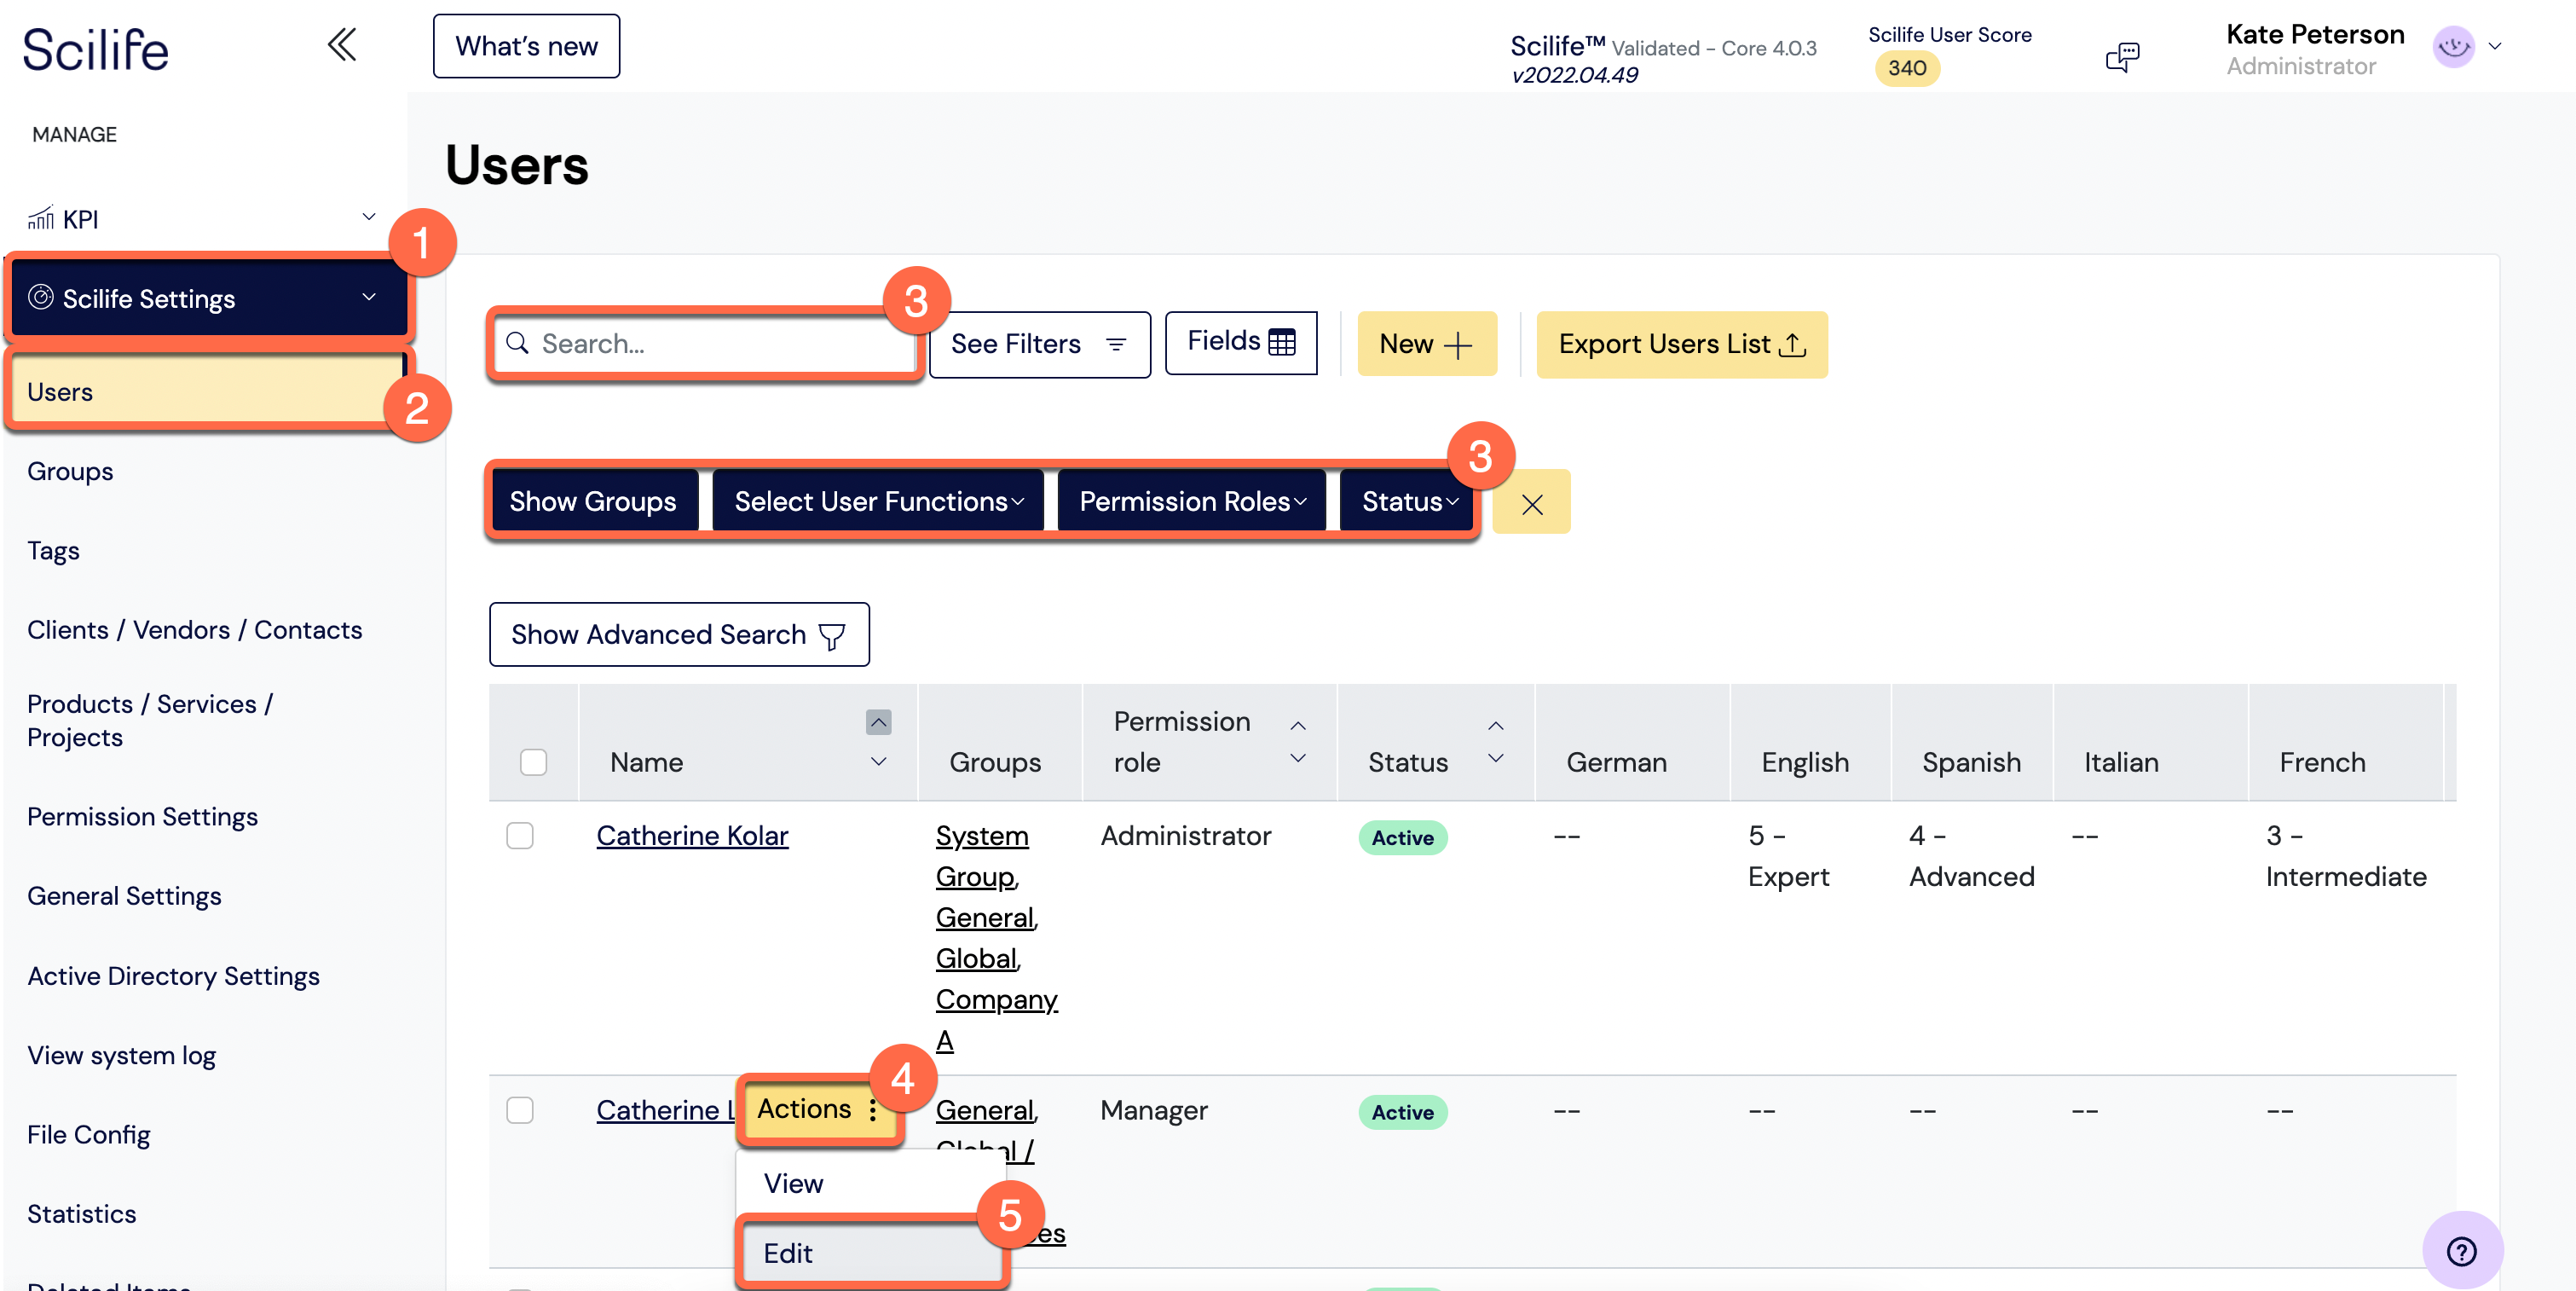Viewport: 2576px width, 1291px height.
Task: Open the Catherine Kolar user link
Action: click(692, 835)
